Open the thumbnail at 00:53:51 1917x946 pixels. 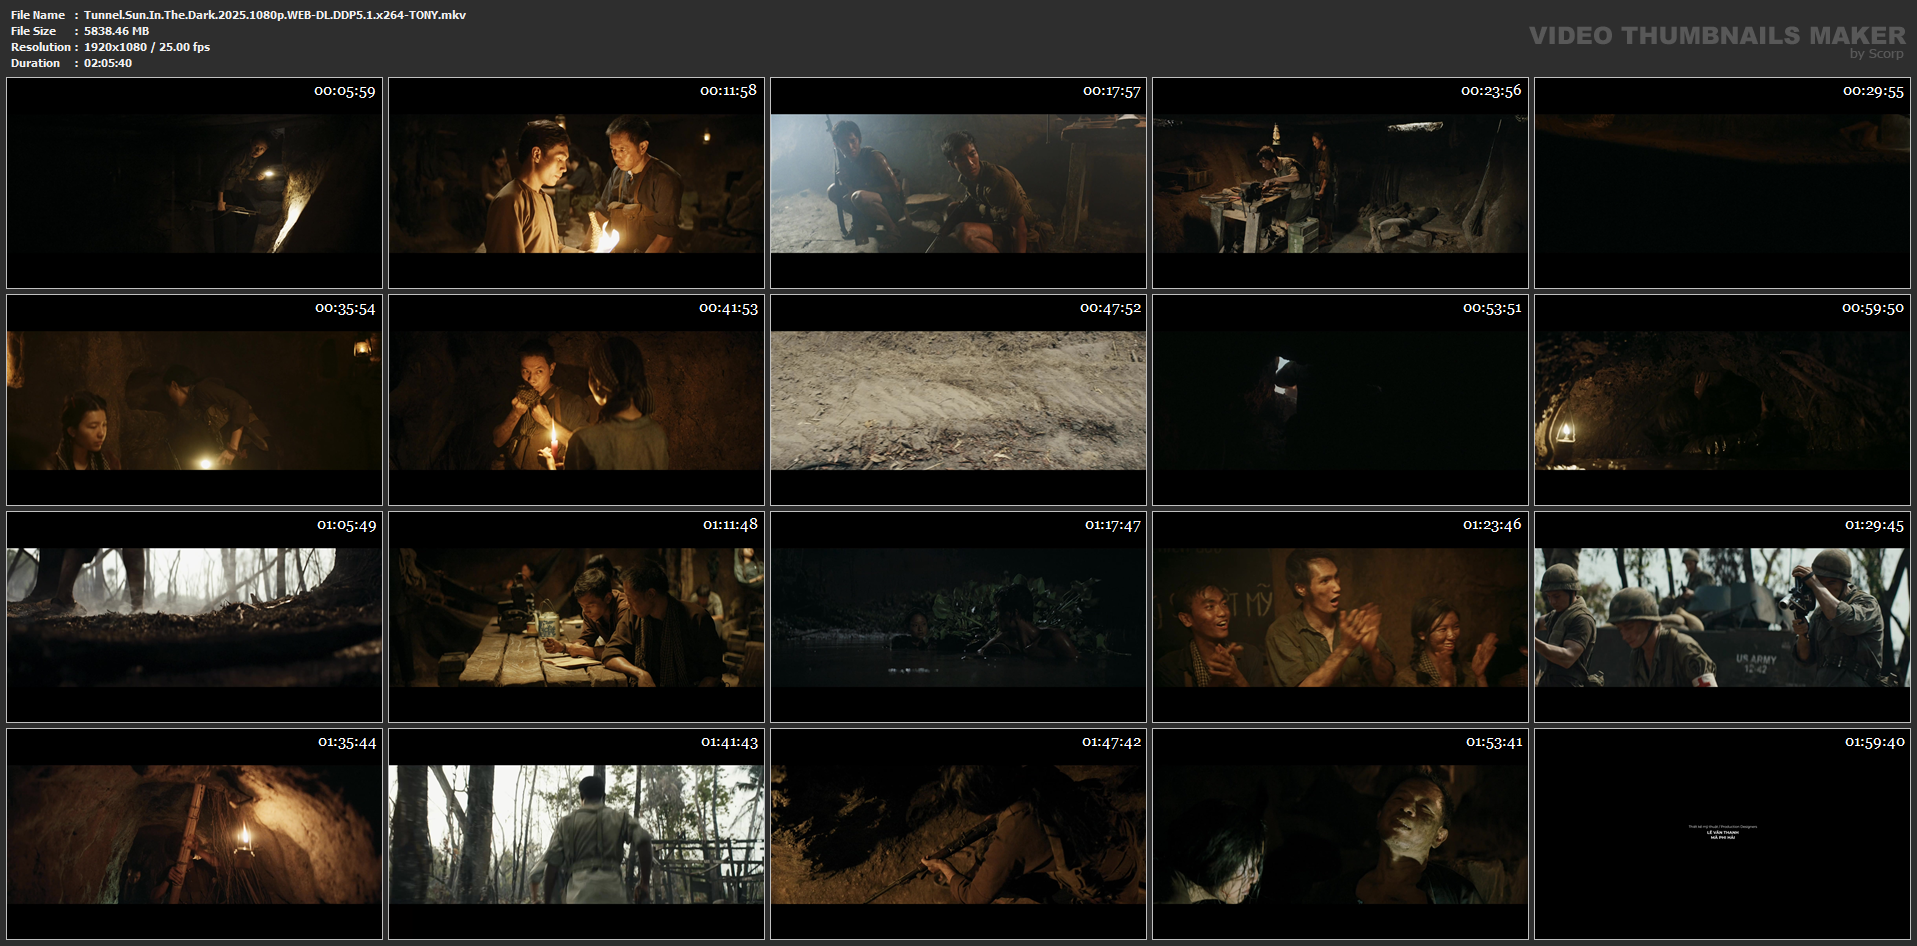pos(1340,400)
